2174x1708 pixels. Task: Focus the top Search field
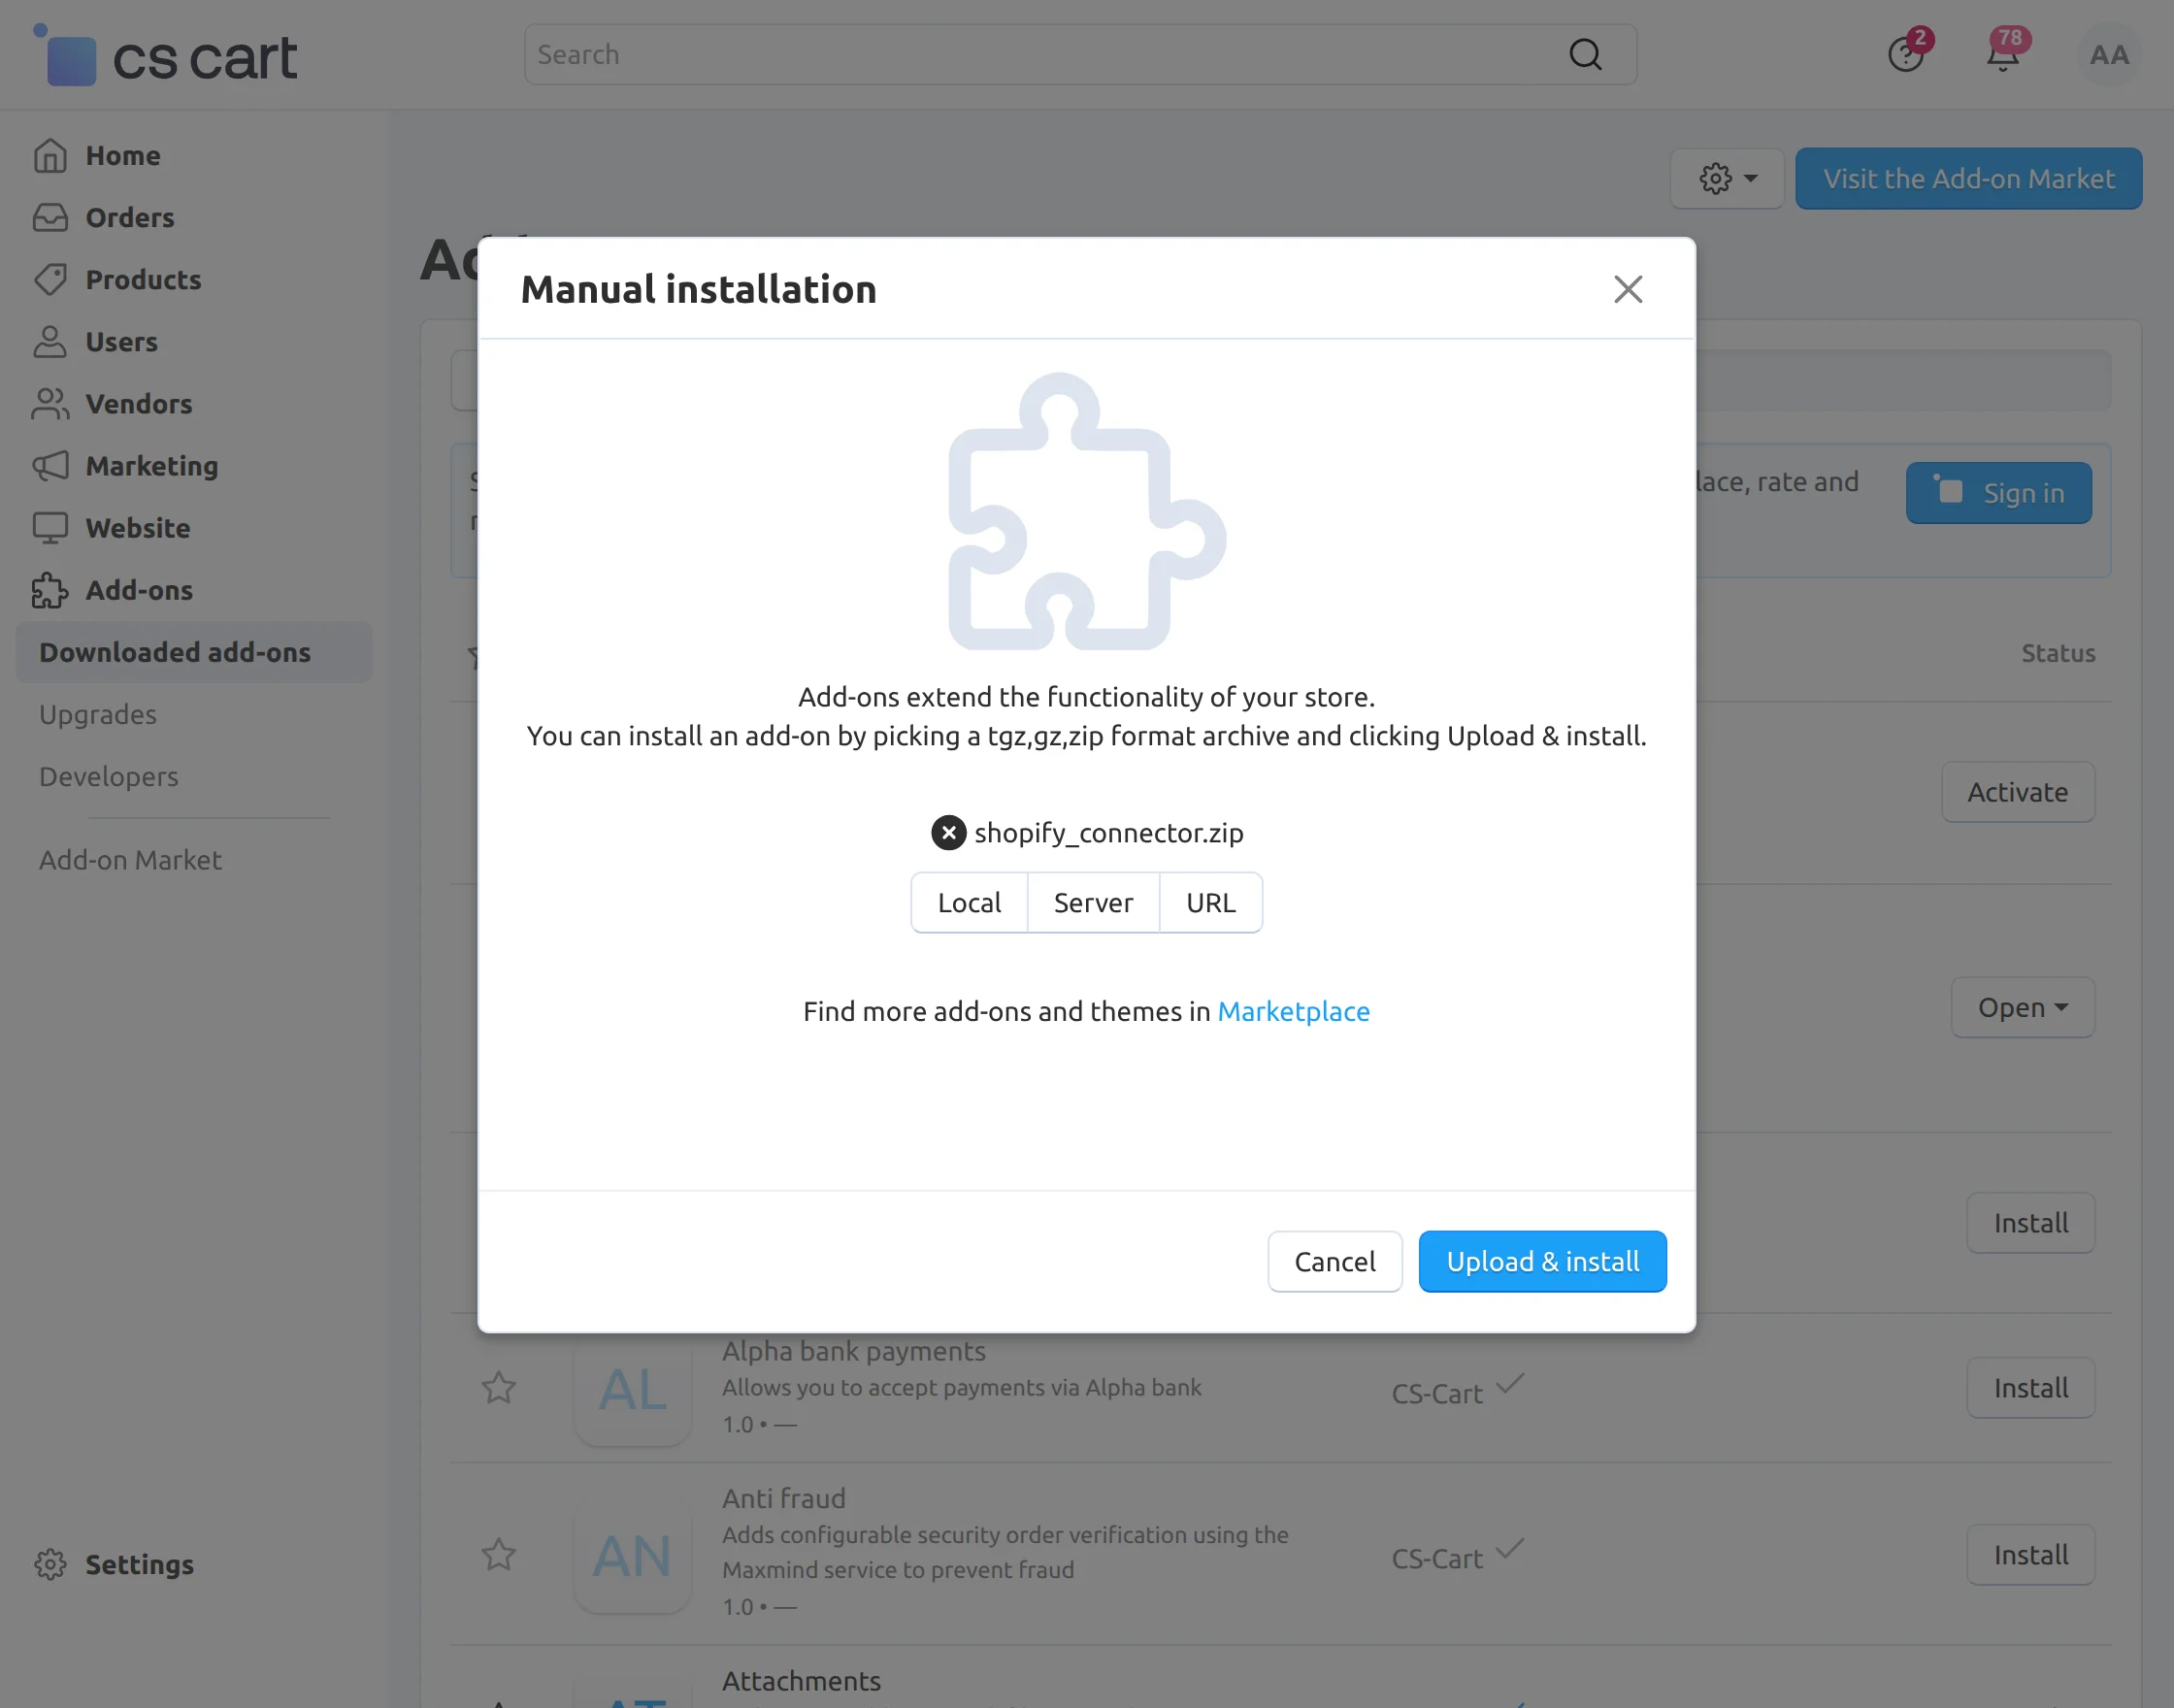pyautogui.click(x=1040, y=55)
